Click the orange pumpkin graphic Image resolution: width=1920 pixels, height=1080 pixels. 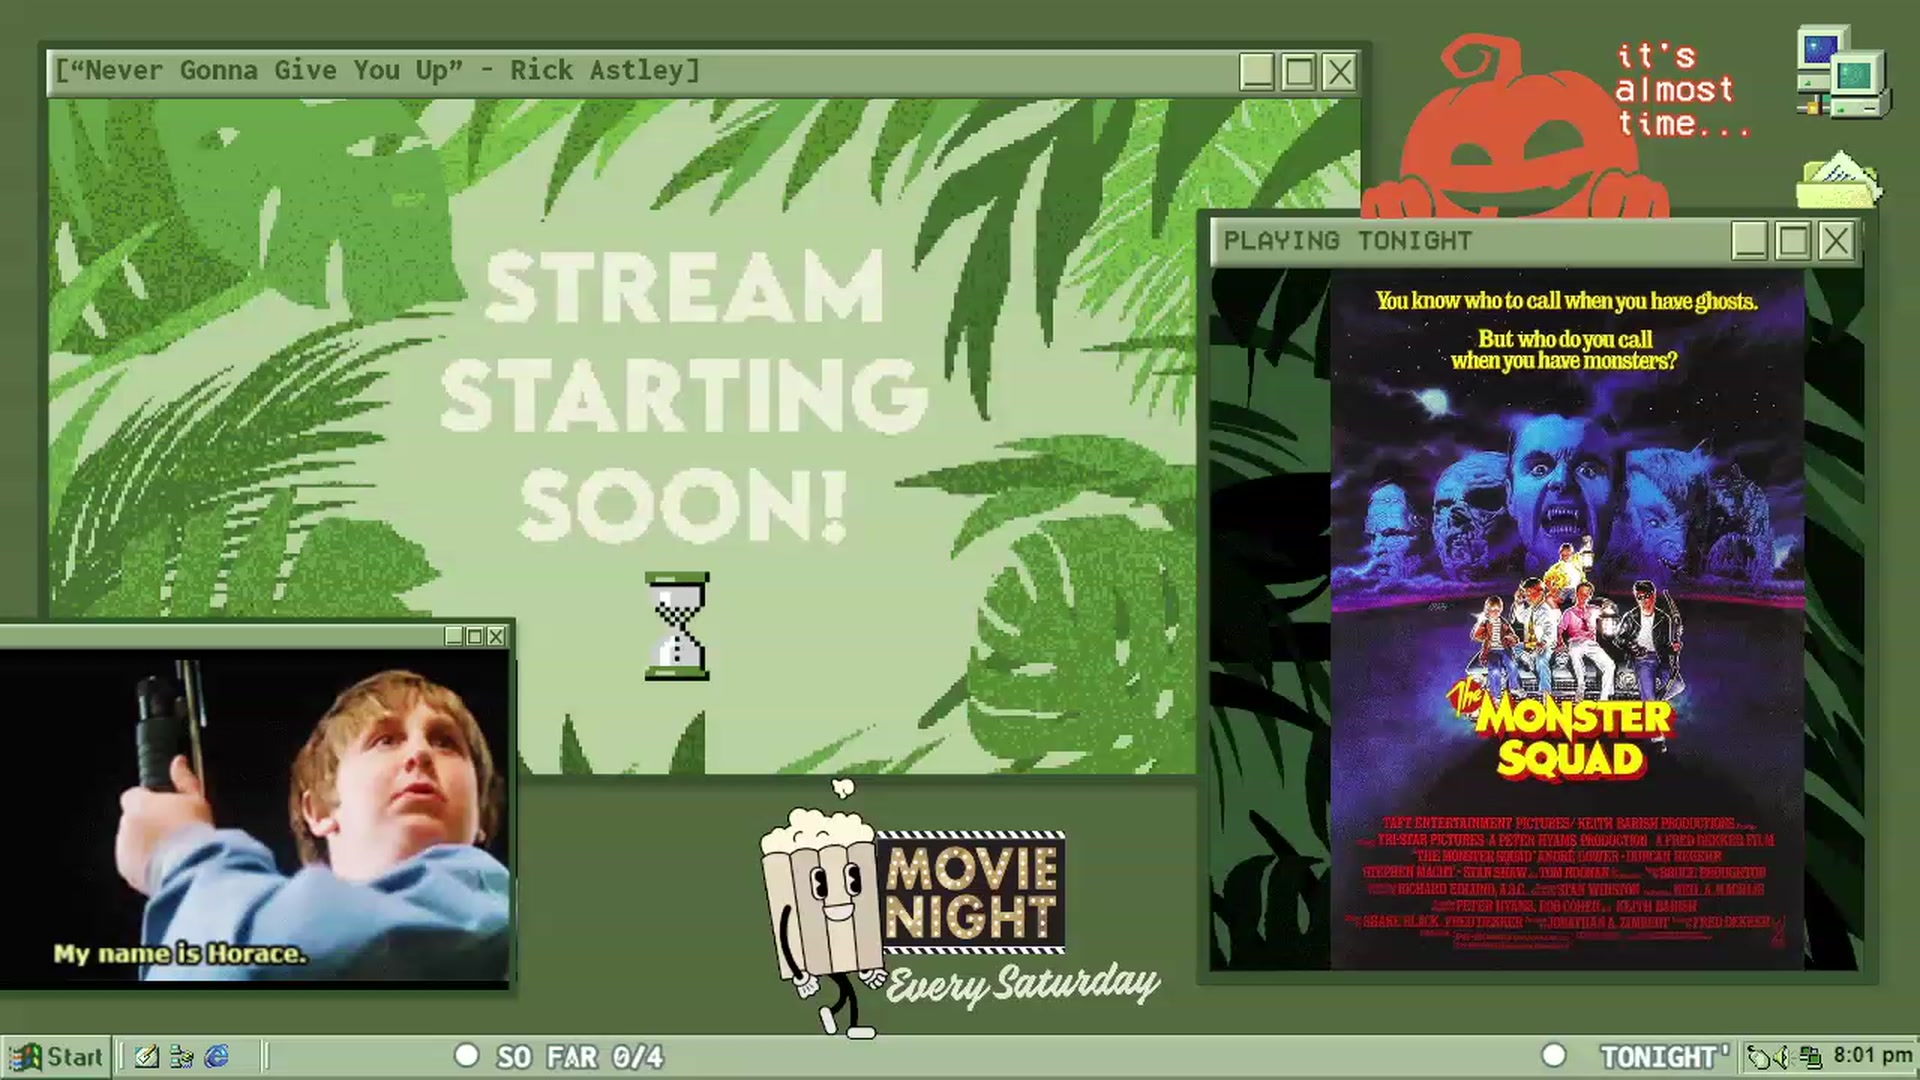point(1515,128)
